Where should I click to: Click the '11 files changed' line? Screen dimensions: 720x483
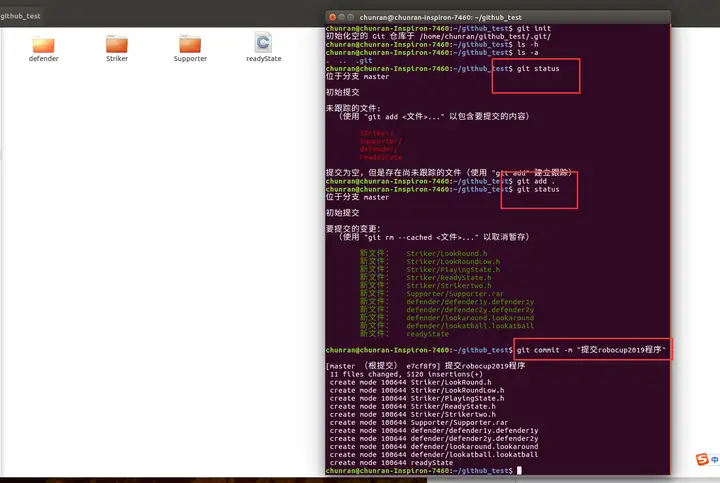point(406,374)
